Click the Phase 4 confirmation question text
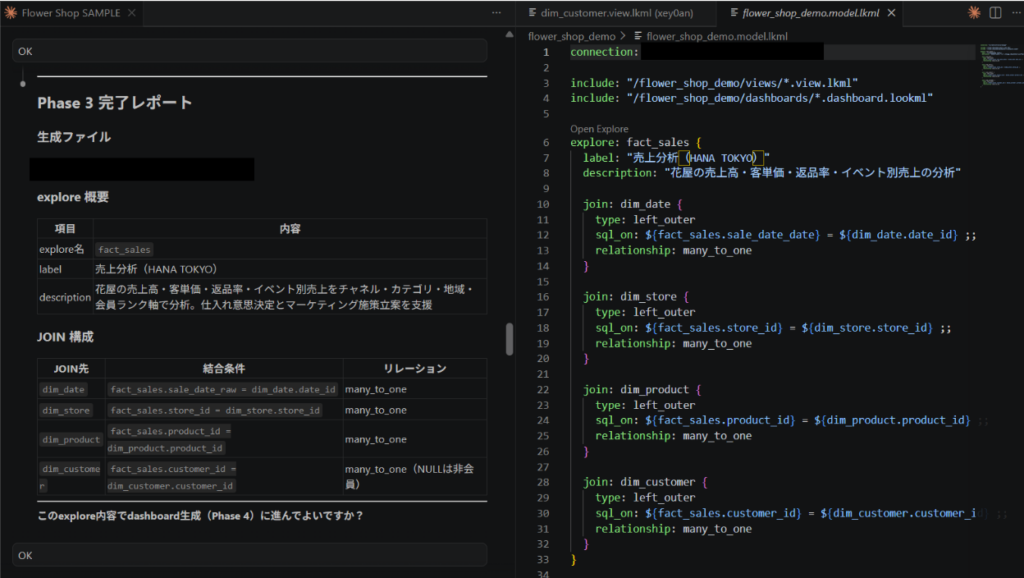This screenshot has height=578, width=1024. (200, 516)
